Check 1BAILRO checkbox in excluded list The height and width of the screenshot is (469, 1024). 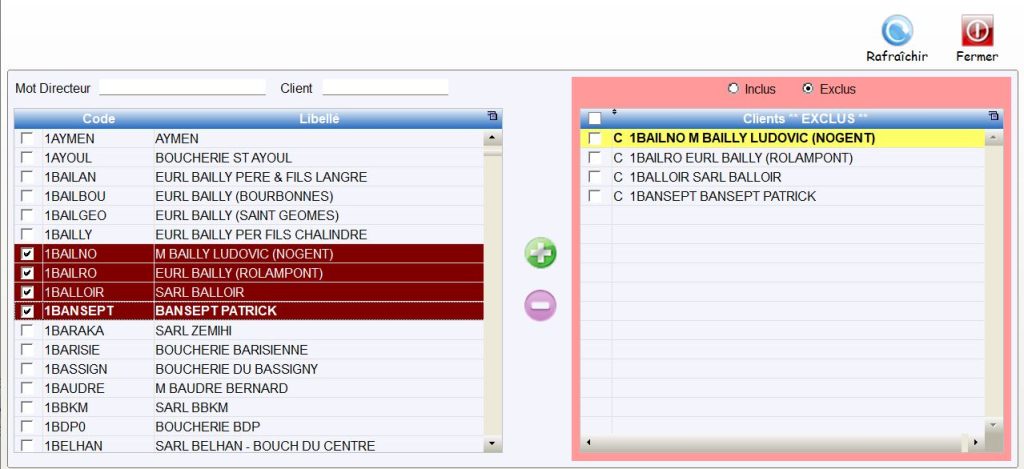tap(595, 158)
